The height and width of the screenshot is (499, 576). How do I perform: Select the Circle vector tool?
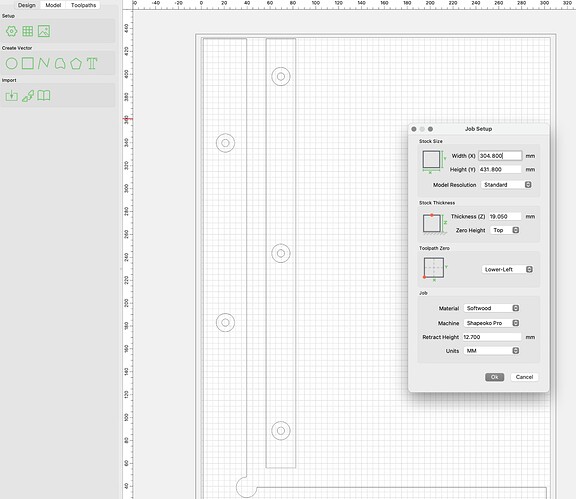pos(11,64)
